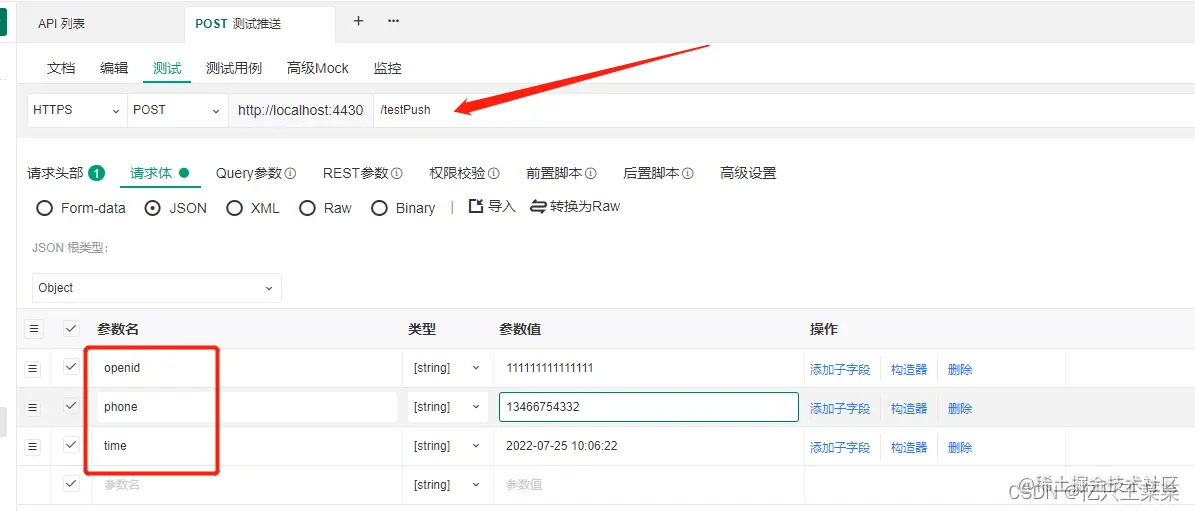Uncheck the time row checkbox

click(71, 445)
